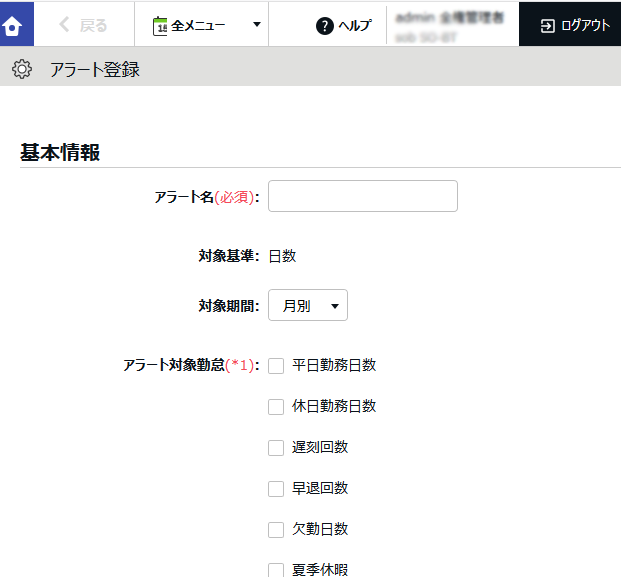Expand the arrow next to 全メニュー
The image size is (621, 577).
pos(257,26)
